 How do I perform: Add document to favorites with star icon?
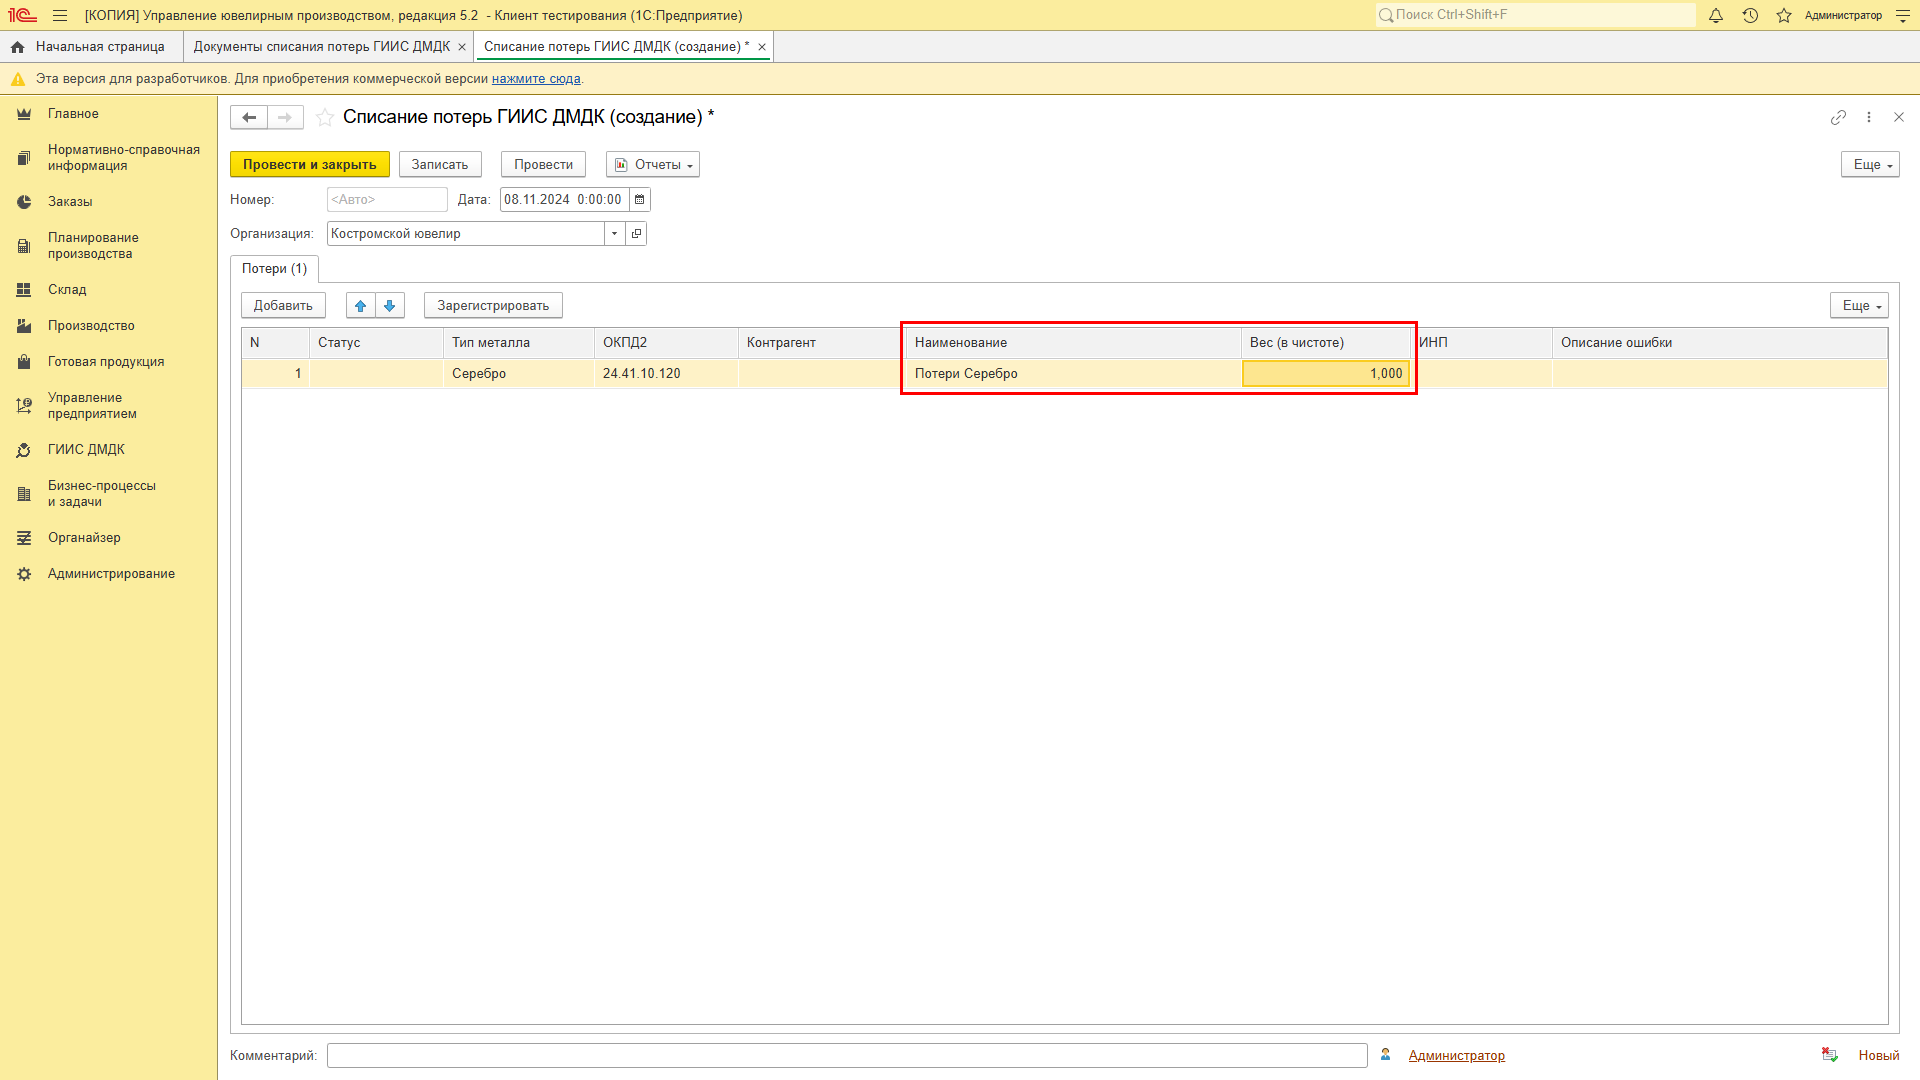pyautogui.click(x=325, y=117)
